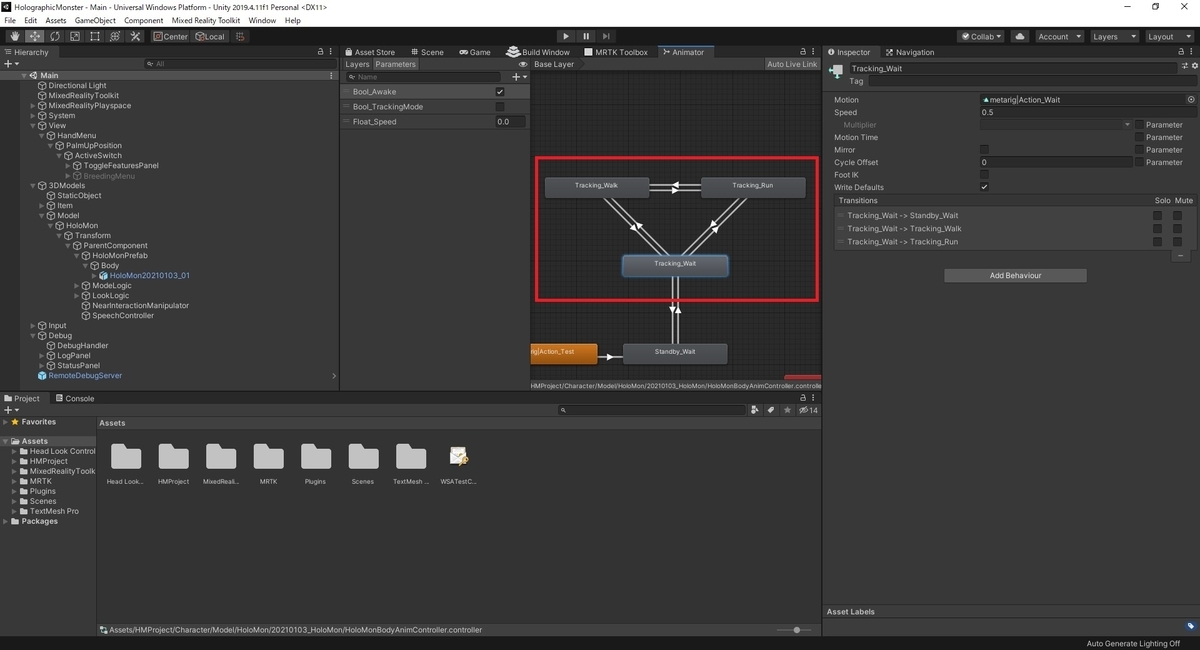Image resolution: width=1200 pixels, height=650 pixels.
Task: Search by type icon in Project
Action: pos(756,410)
